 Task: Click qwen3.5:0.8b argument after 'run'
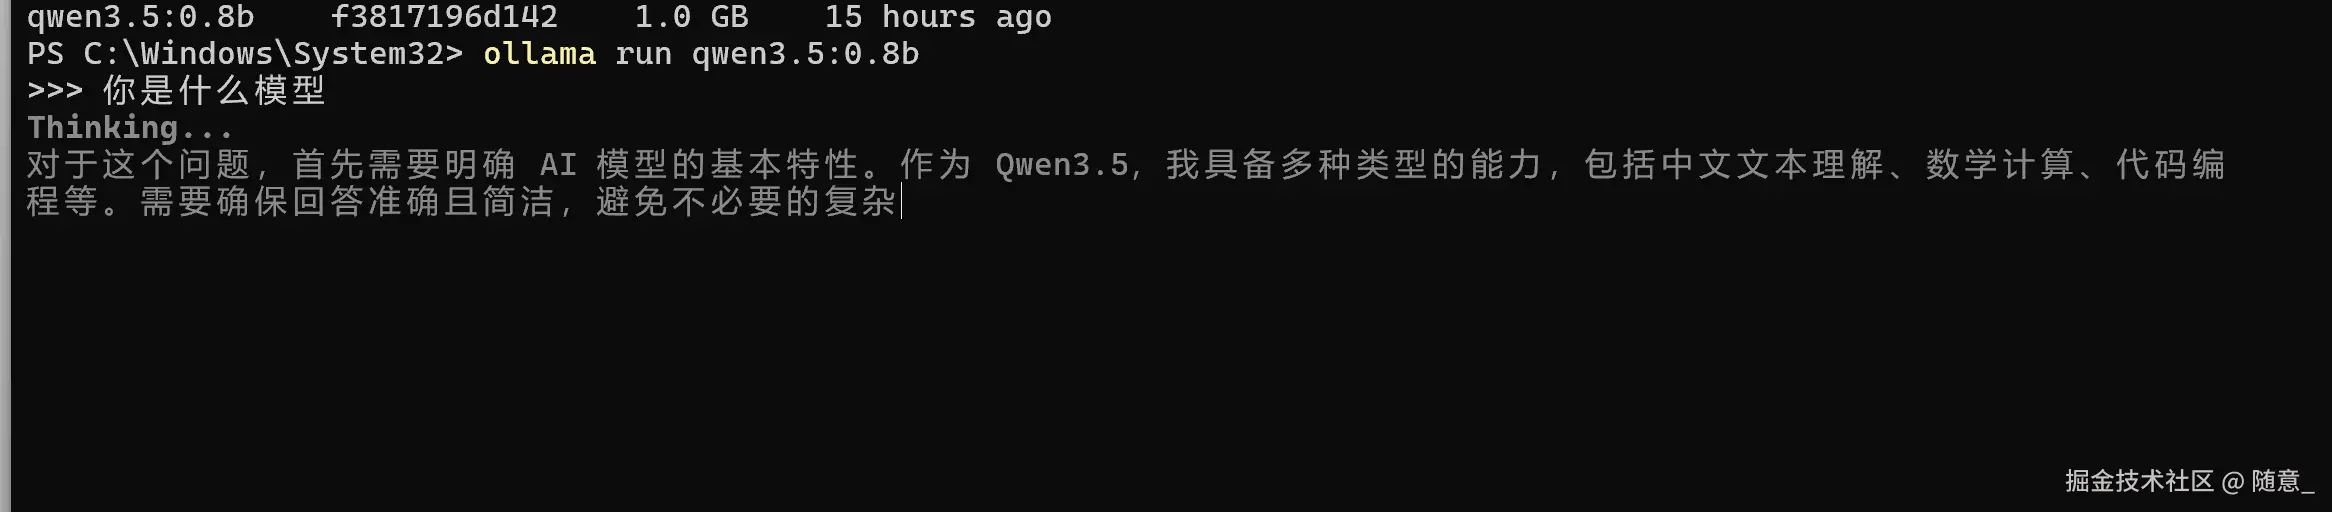[x=805, y=54]
